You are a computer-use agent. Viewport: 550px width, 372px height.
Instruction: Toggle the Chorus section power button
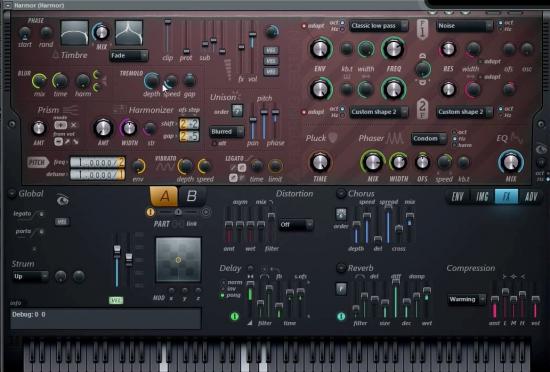[341, 194]
